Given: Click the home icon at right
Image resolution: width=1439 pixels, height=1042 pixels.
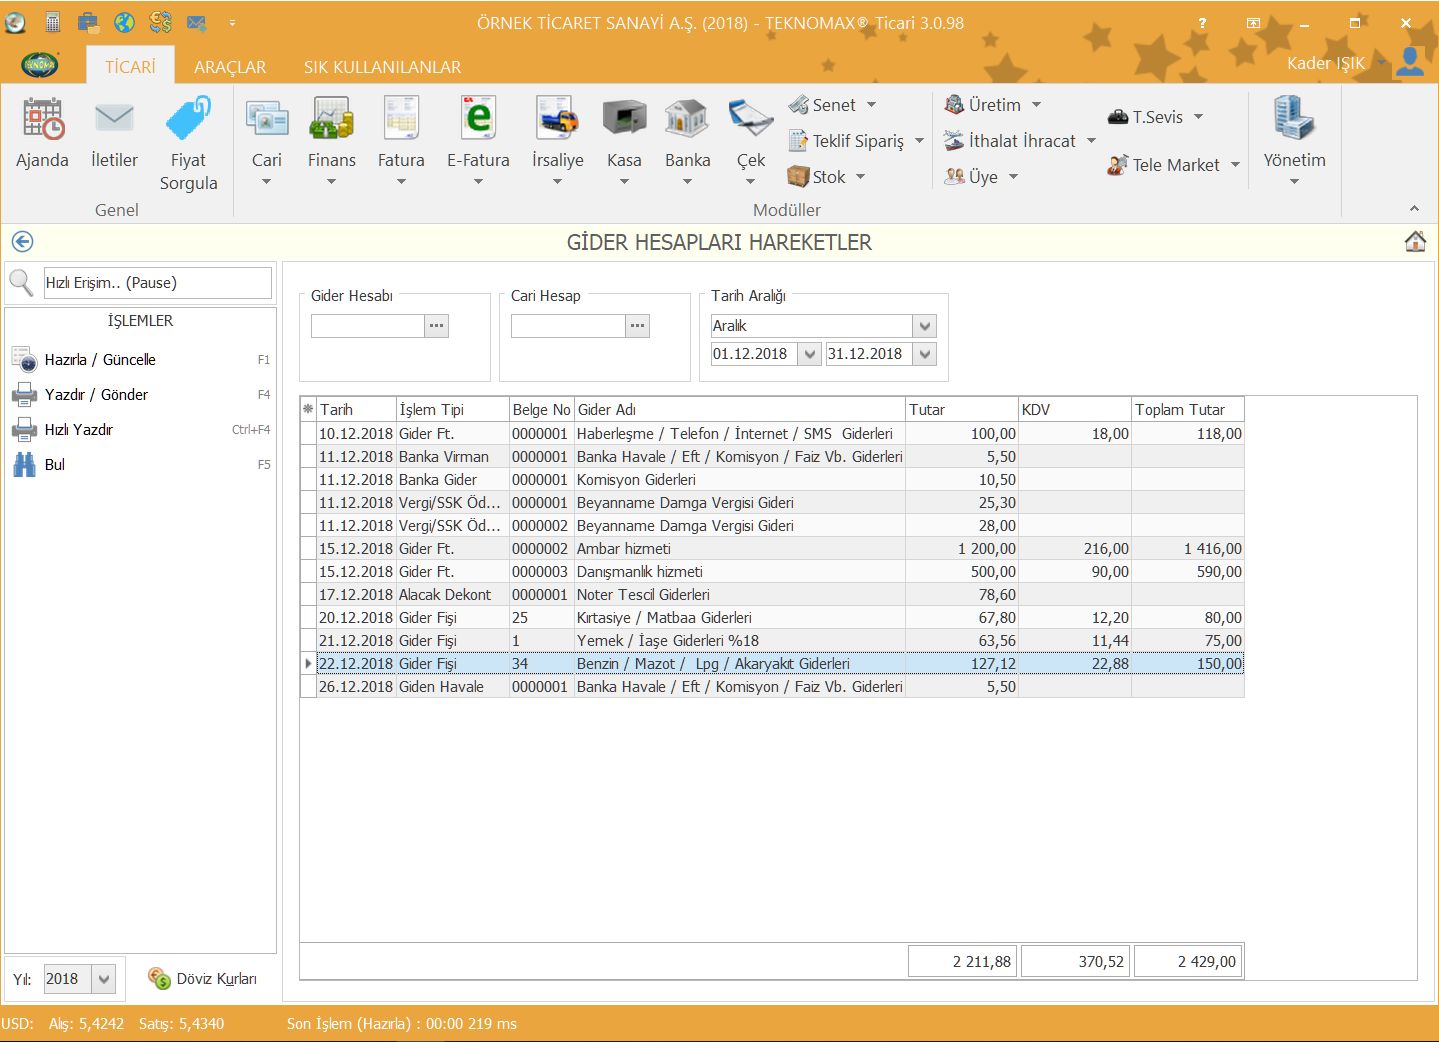Looking at the screenshot, I should pos(1415,242).
